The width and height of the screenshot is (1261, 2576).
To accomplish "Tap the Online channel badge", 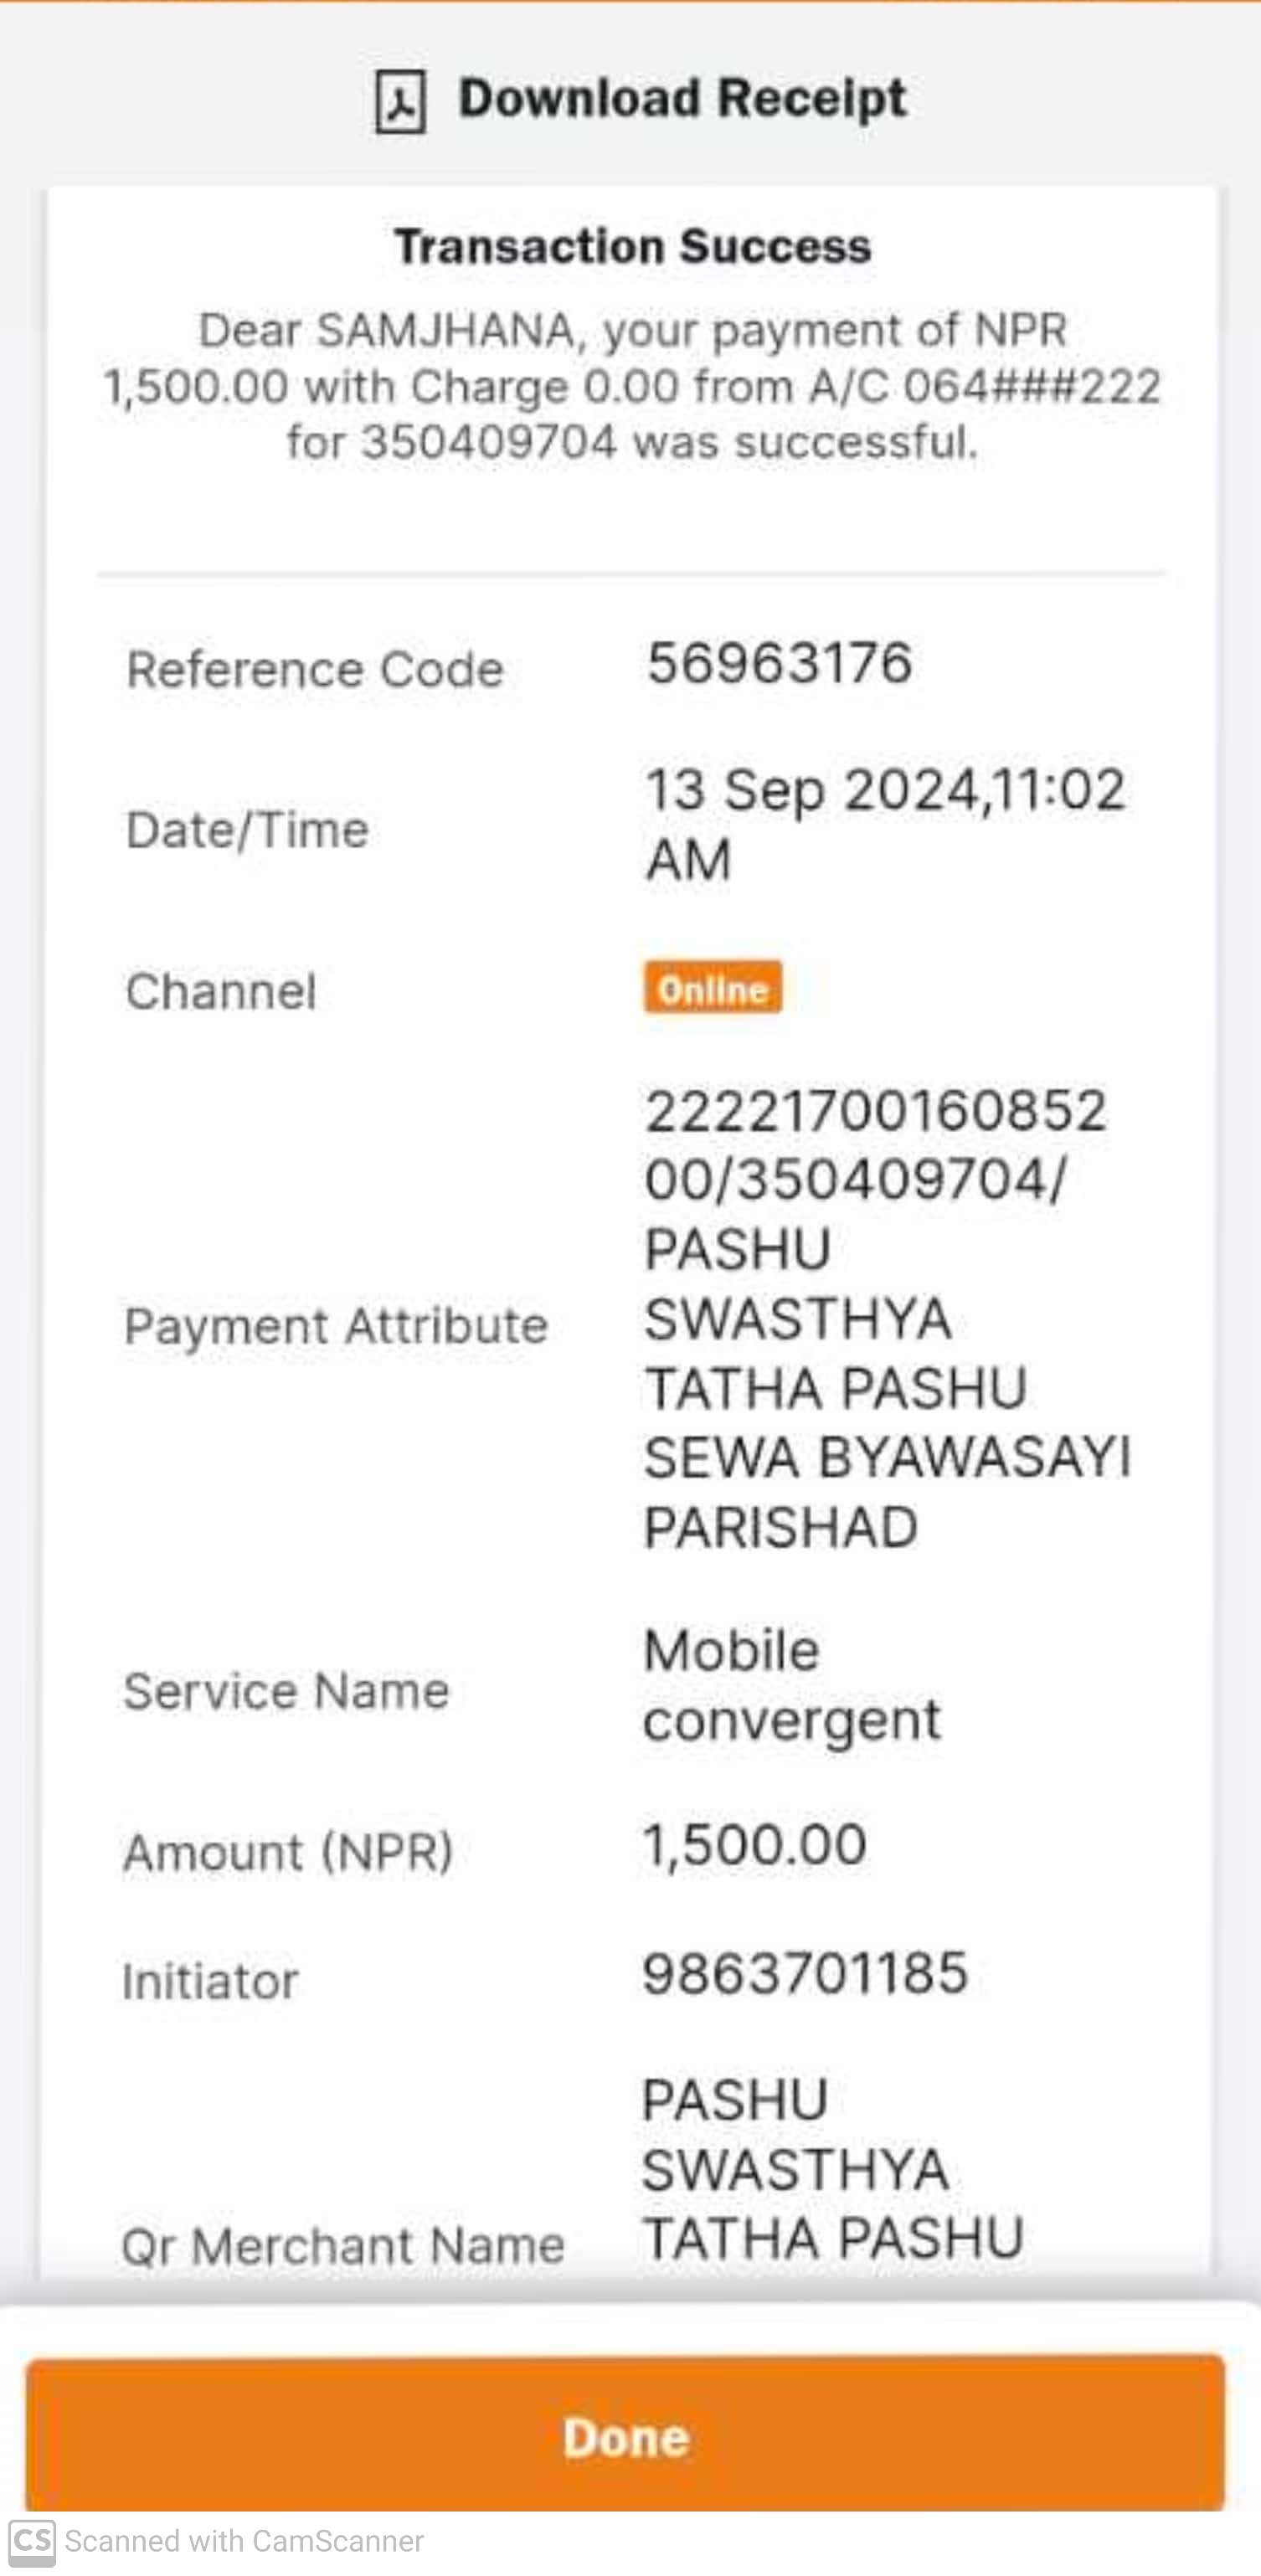I will 713,989.
